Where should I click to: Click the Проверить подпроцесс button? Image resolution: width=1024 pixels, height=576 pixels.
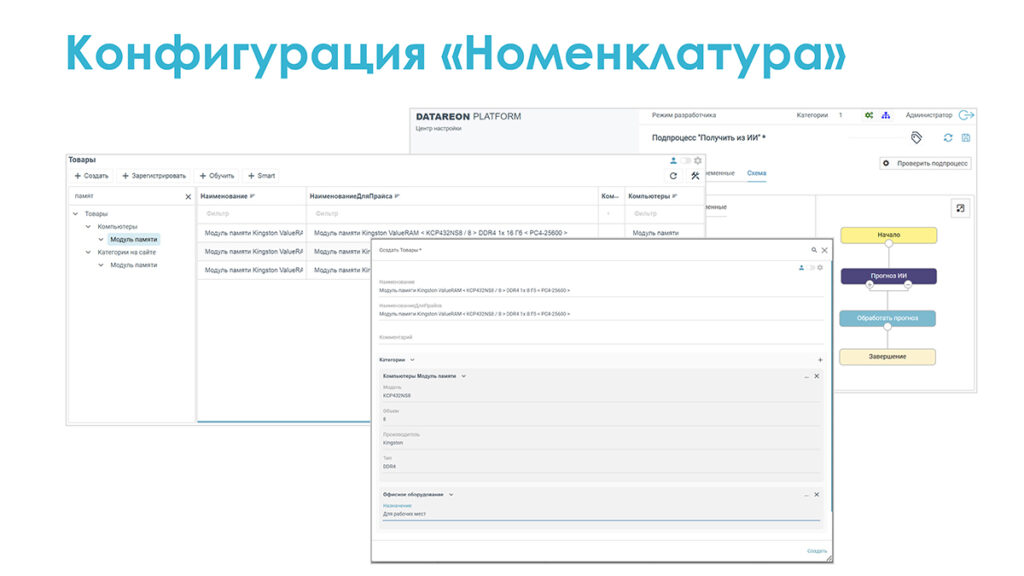point(925,163)
